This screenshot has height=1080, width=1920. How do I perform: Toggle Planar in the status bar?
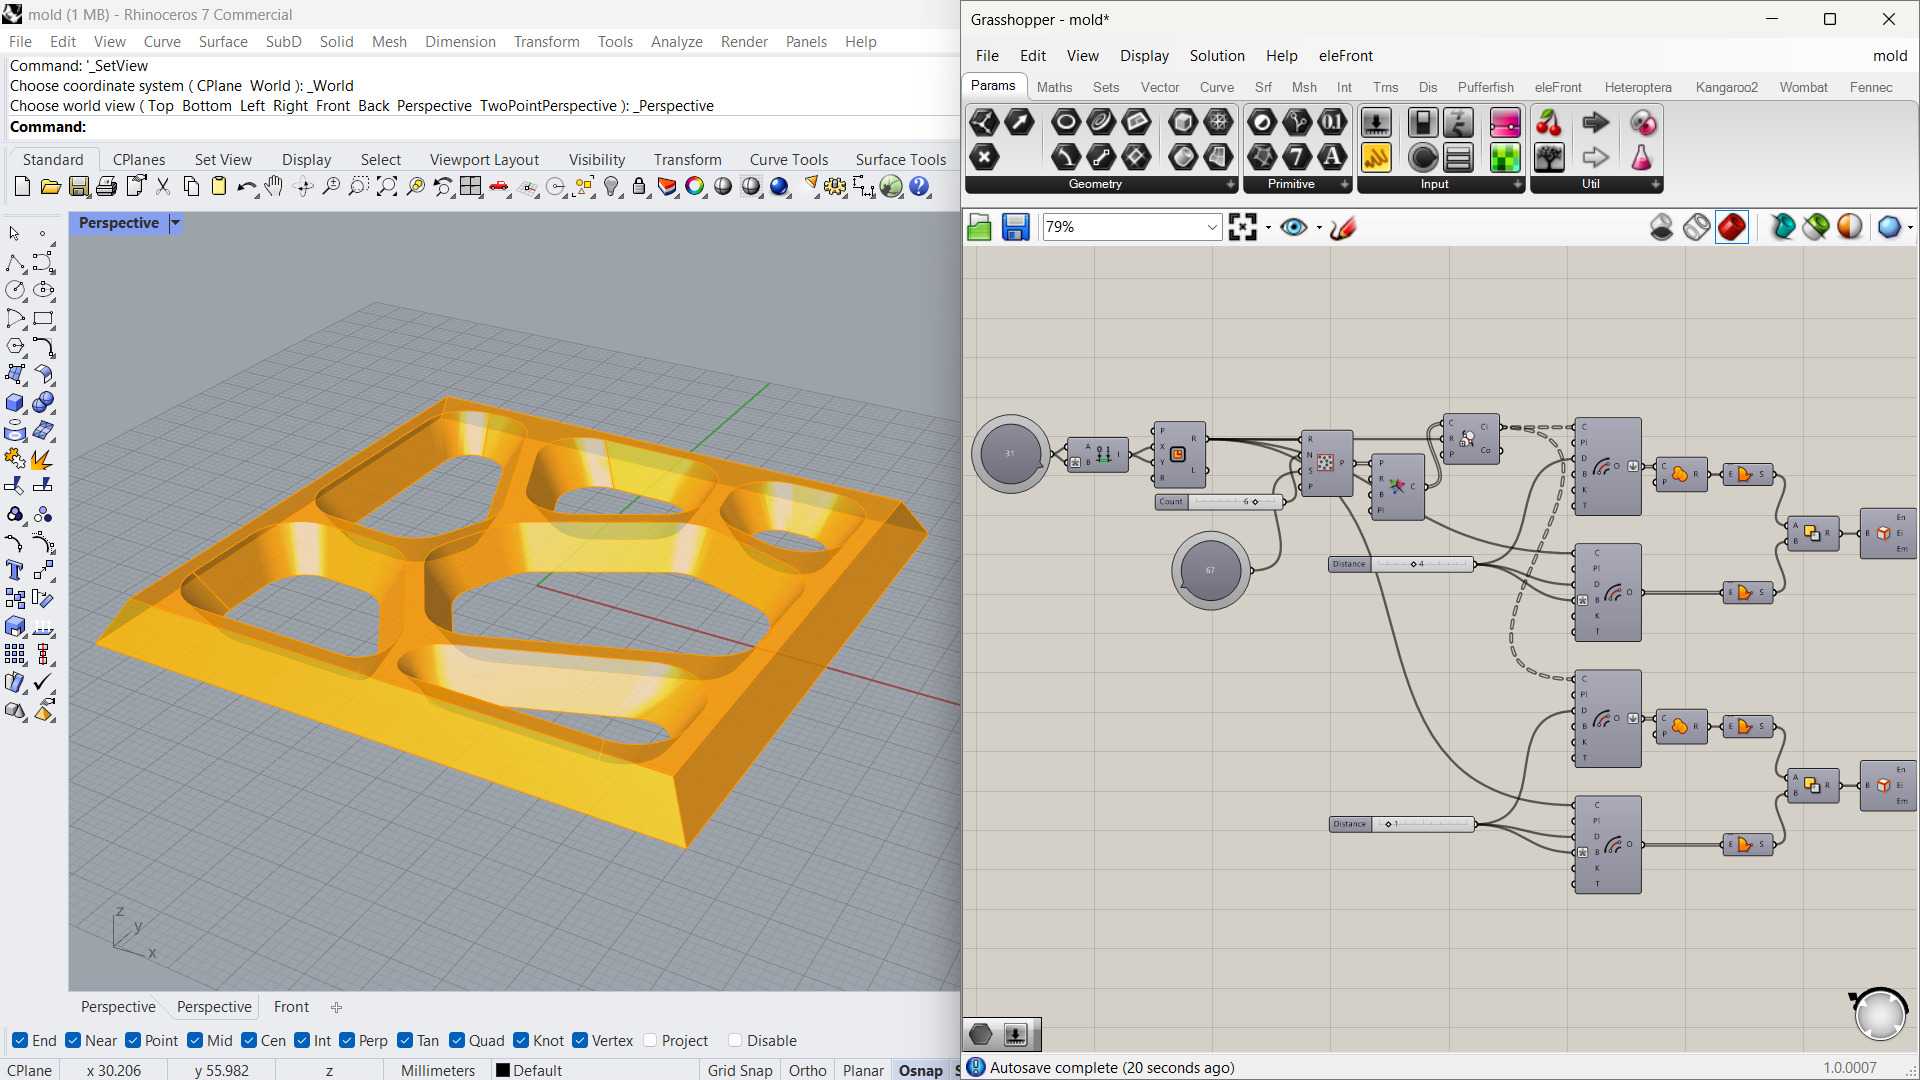(x=863, y=1070)
